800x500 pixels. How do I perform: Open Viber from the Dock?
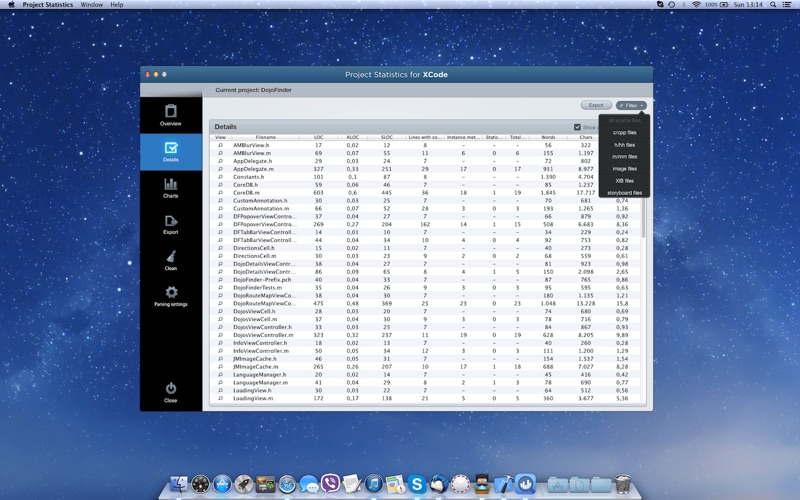(331, 483)
